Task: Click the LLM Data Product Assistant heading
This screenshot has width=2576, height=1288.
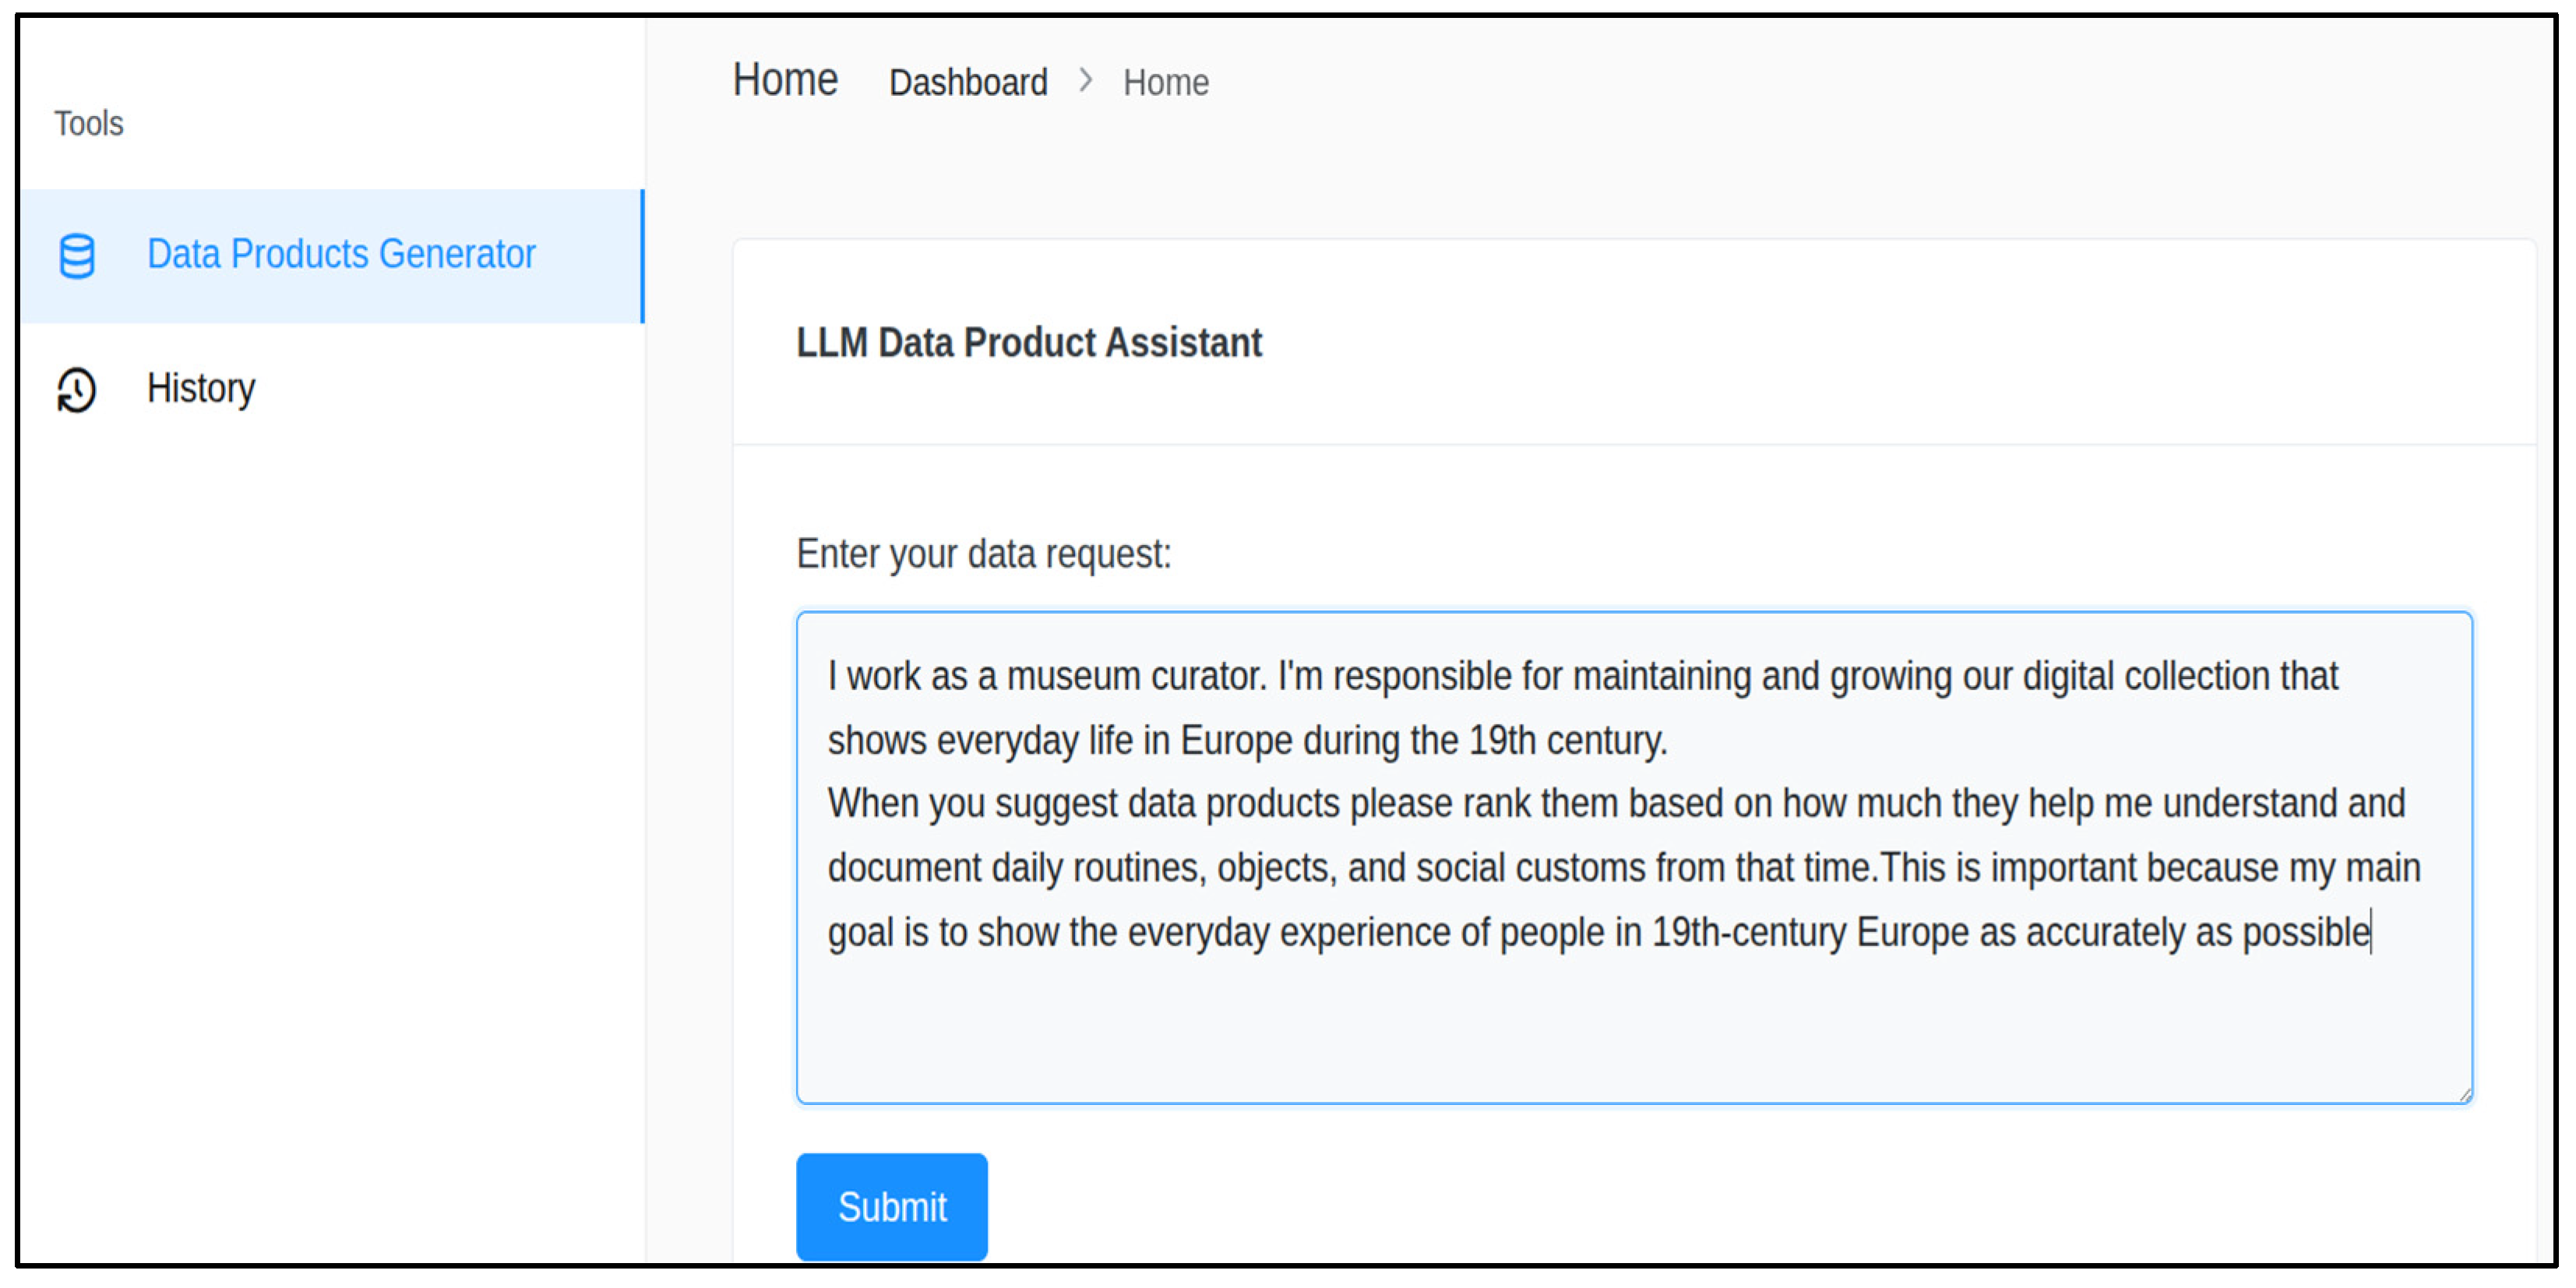Action: click(1028, 342)
